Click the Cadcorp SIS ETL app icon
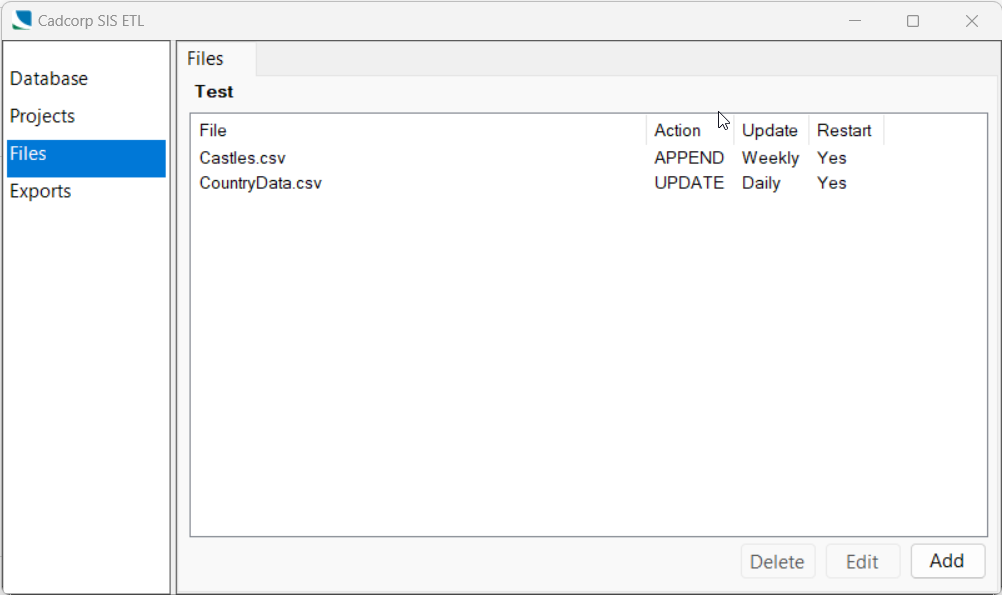1002x595 pixels. coord(22,20)
